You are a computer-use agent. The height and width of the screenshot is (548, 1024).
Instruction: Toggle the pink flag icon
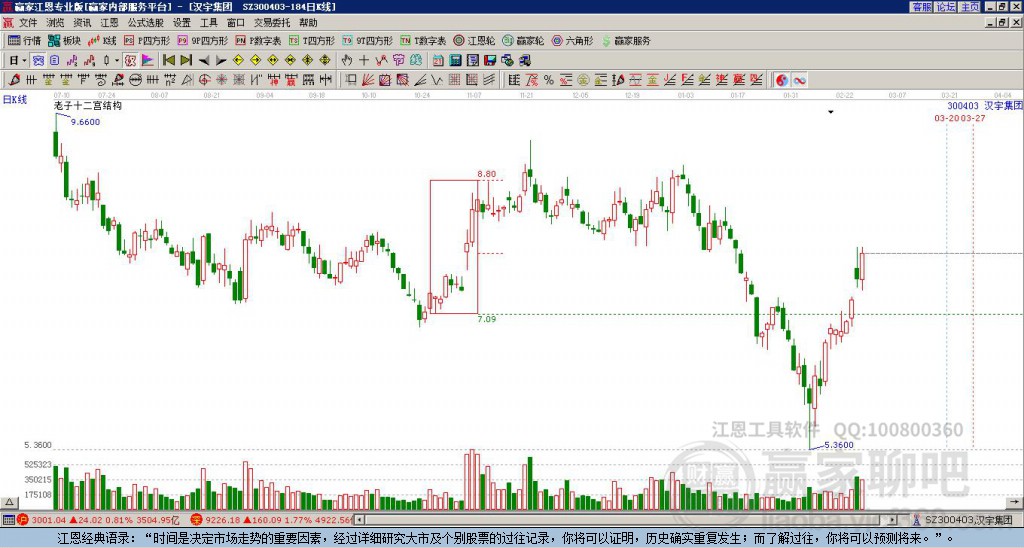(x=148, y=61)
